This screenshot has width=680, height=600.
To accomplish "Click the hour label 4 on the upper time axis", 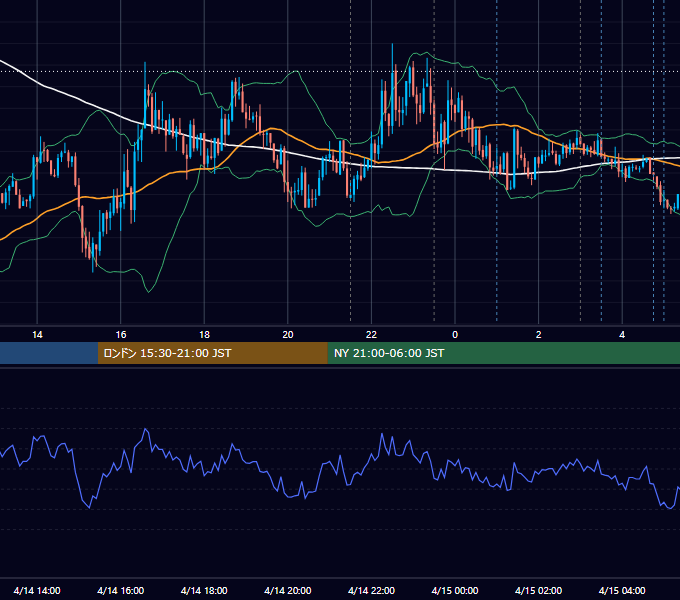I will [x=622, y=335].
